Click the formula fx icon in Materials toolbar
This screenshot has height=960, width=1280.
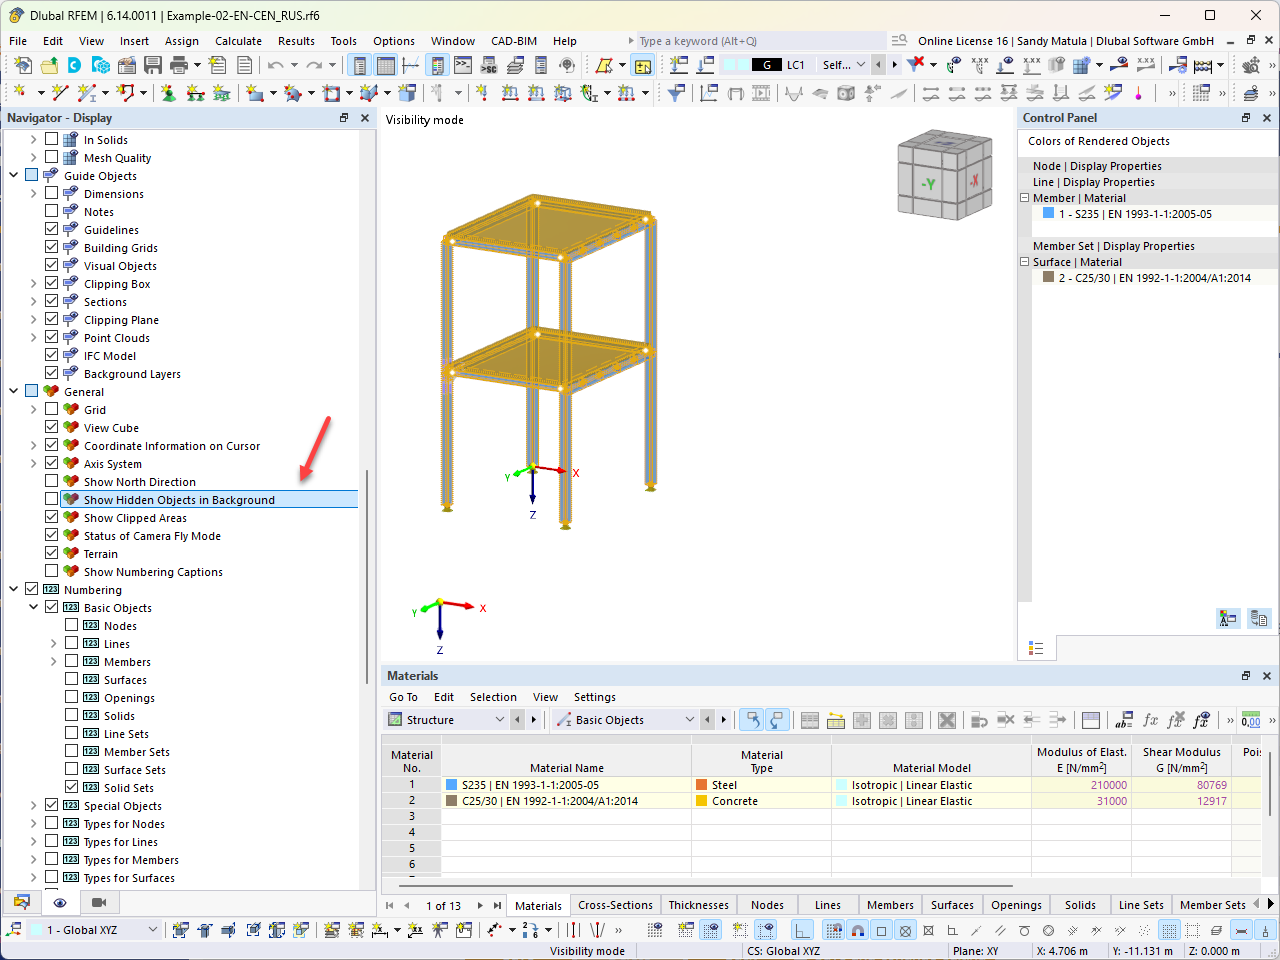pyautogui.click(x=1150, y=720)
